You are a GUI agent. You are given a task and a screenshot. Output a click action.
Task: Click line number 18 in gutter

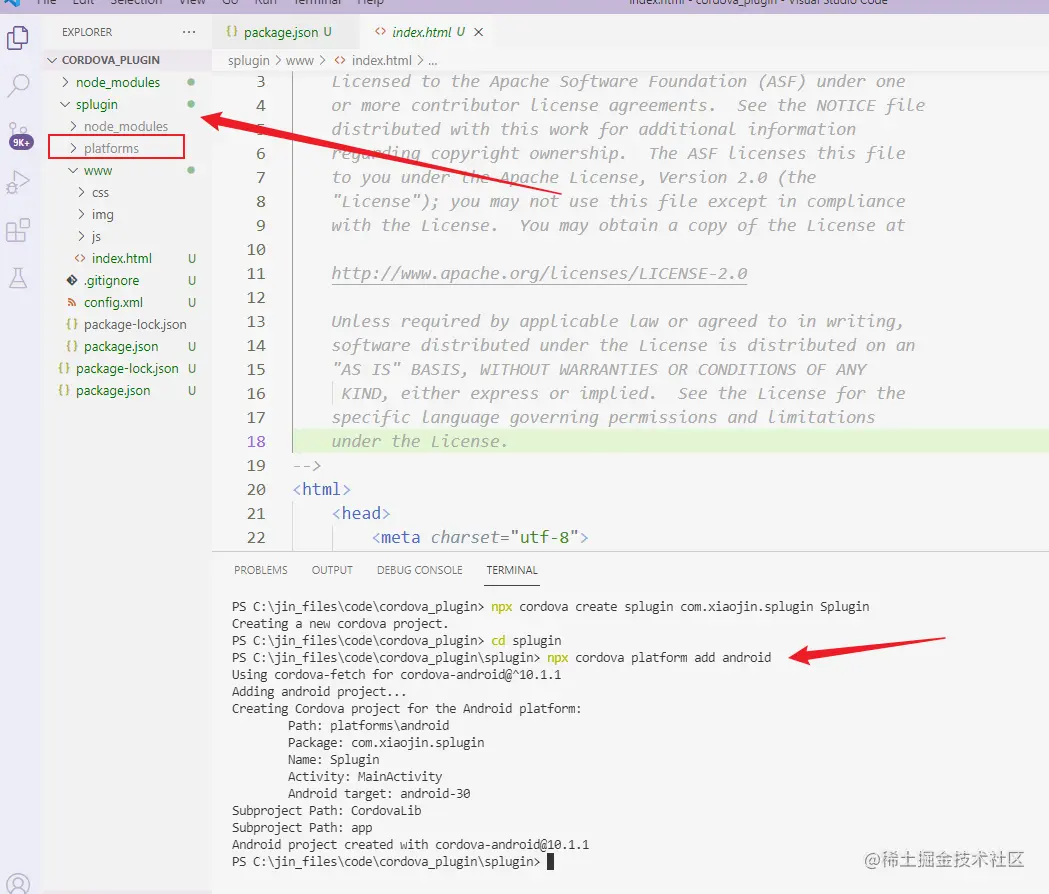[256, 442]
